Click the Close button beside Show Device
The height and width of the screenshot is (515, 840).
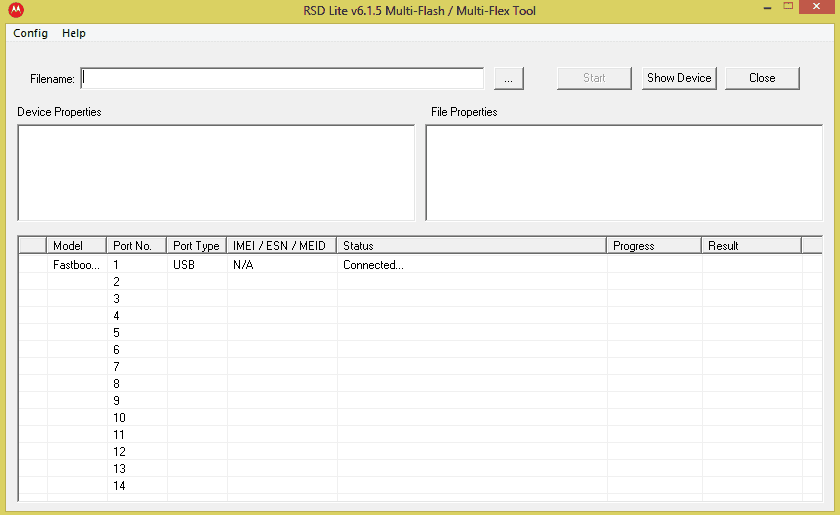(762, 78)
